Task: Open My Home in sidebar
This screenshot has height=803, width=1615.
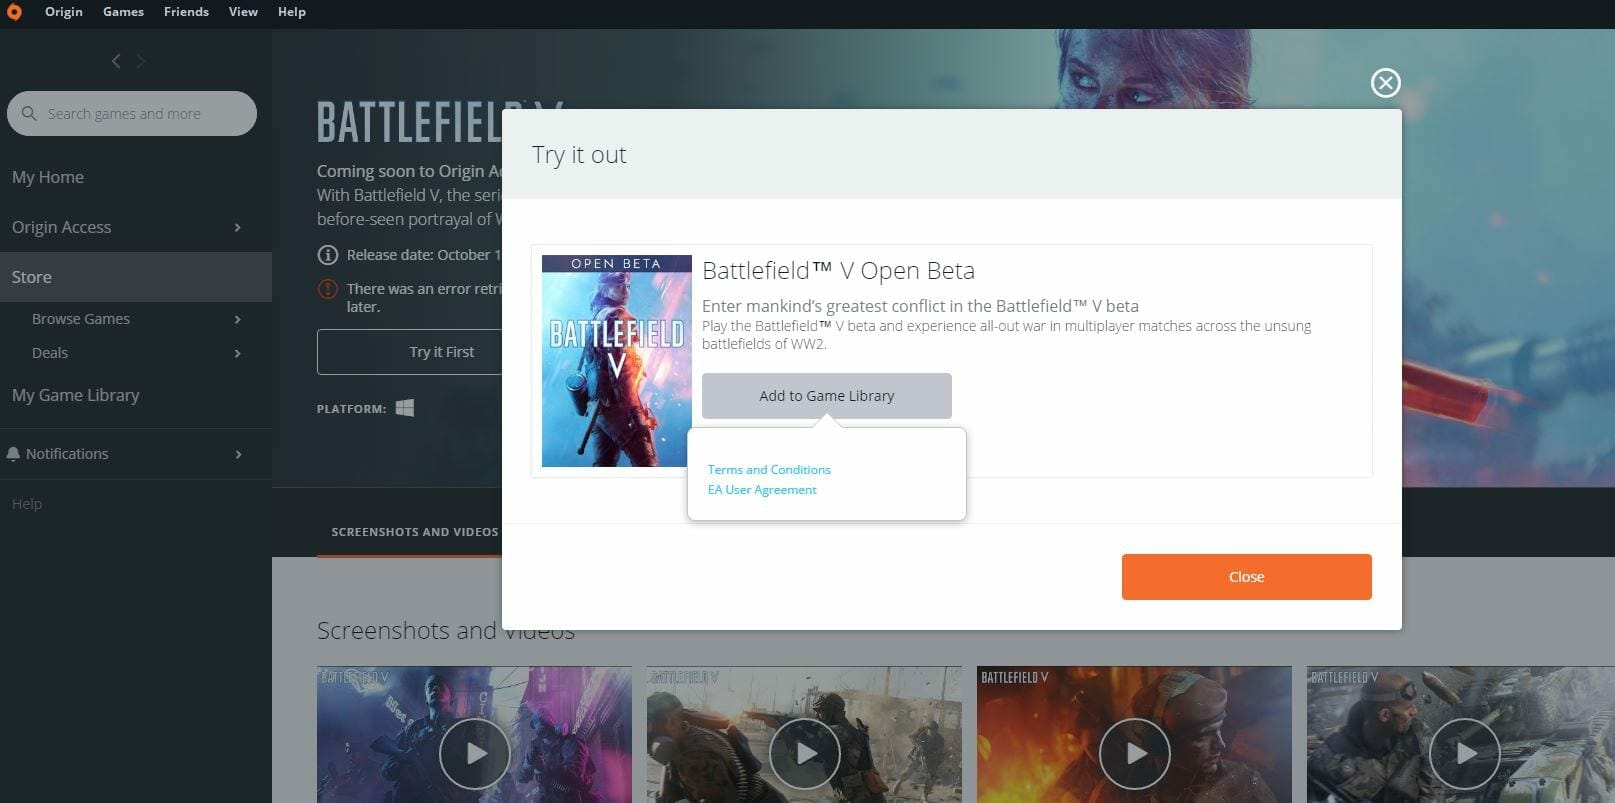Action: point(48,177)
